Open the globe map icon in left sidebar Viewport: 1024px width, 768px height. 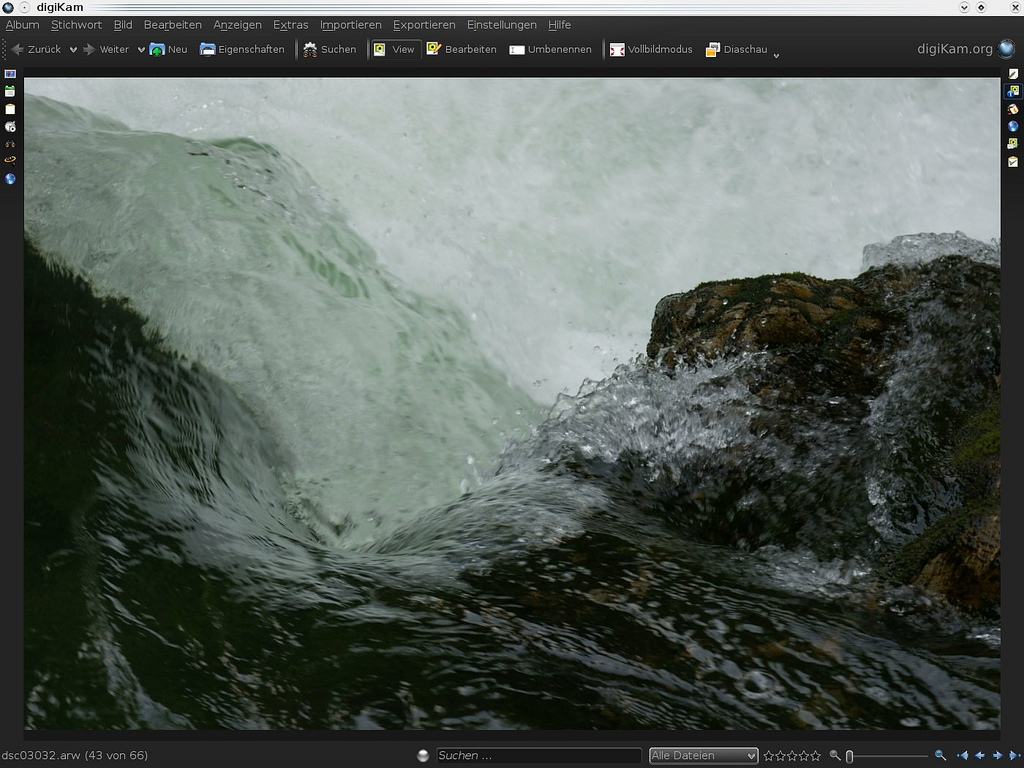click(x=10, y=179)
